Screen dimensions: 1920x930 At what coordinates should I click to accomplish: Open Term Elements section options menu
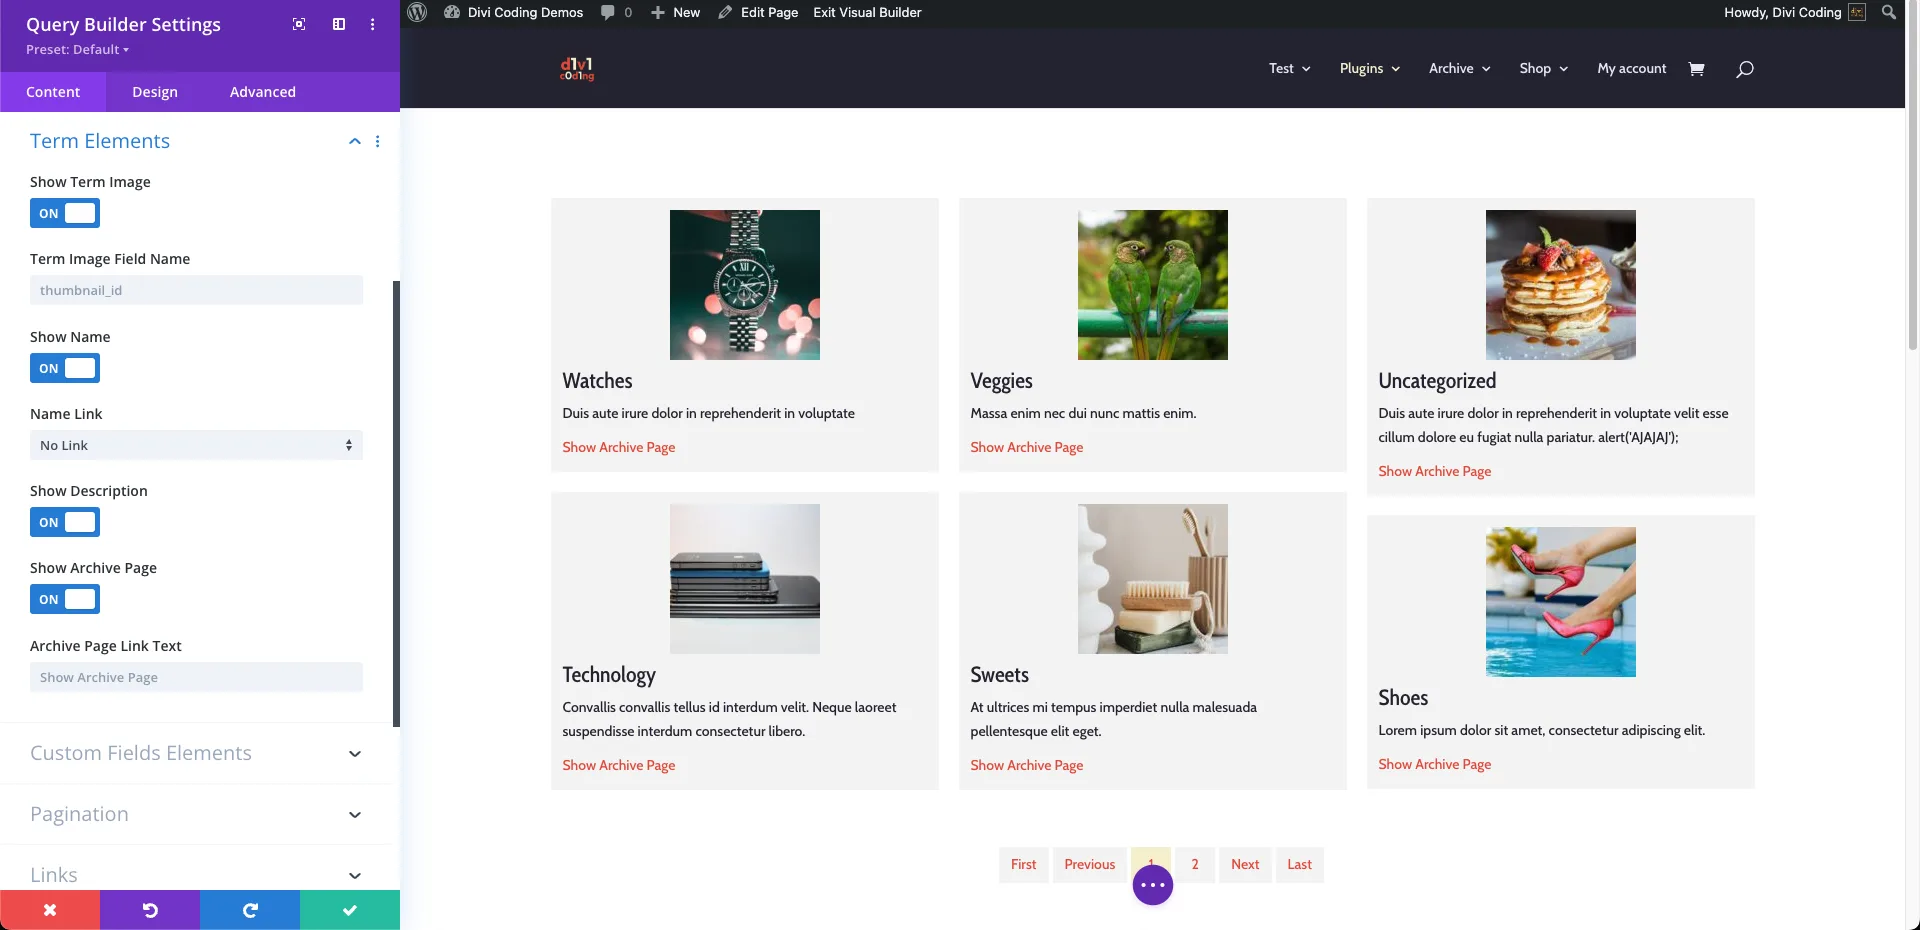click(x=378, y=141)
